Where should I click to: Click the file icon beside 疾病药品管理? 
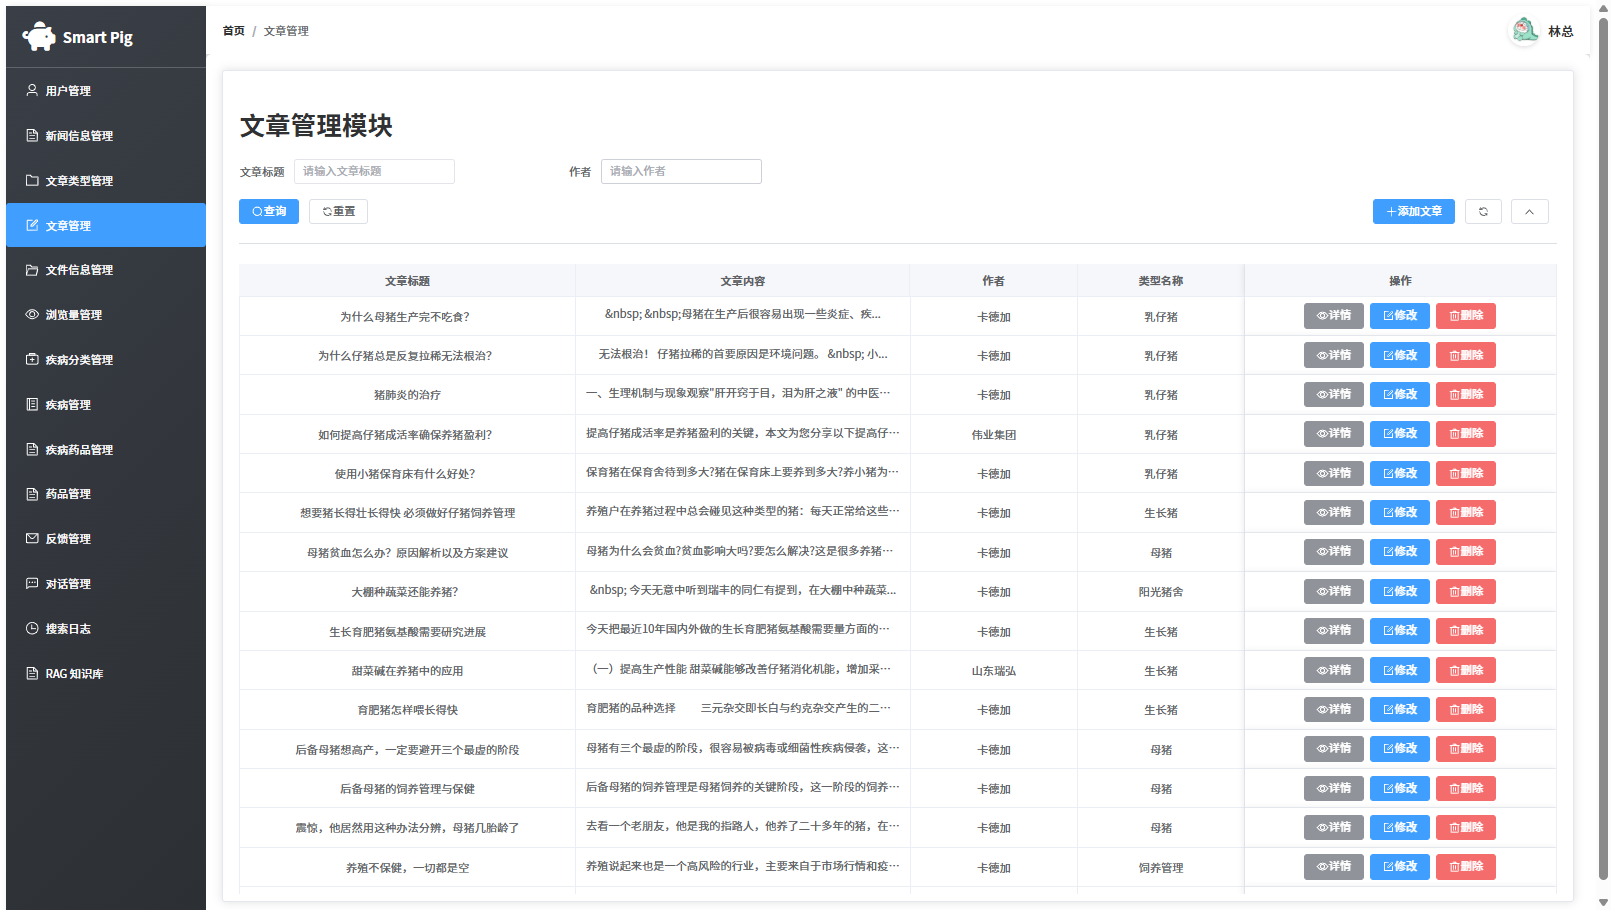tap(32, 449)
